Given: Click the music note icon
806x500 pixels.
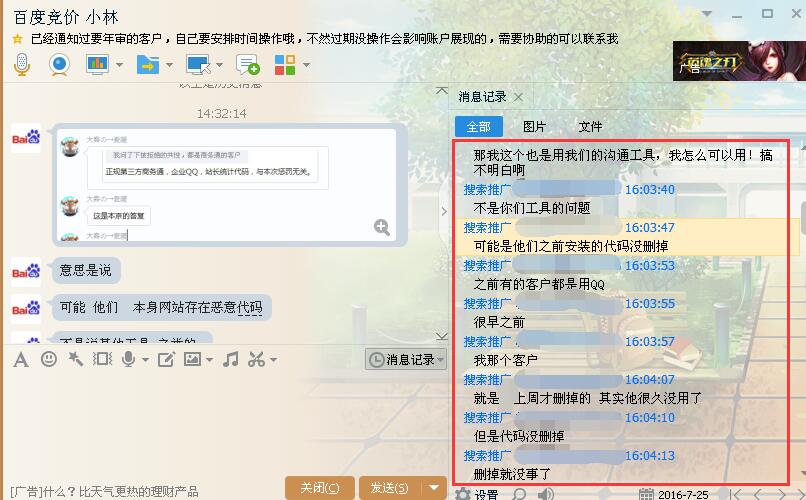Looking at the screenshot, I should pos(230,359).
